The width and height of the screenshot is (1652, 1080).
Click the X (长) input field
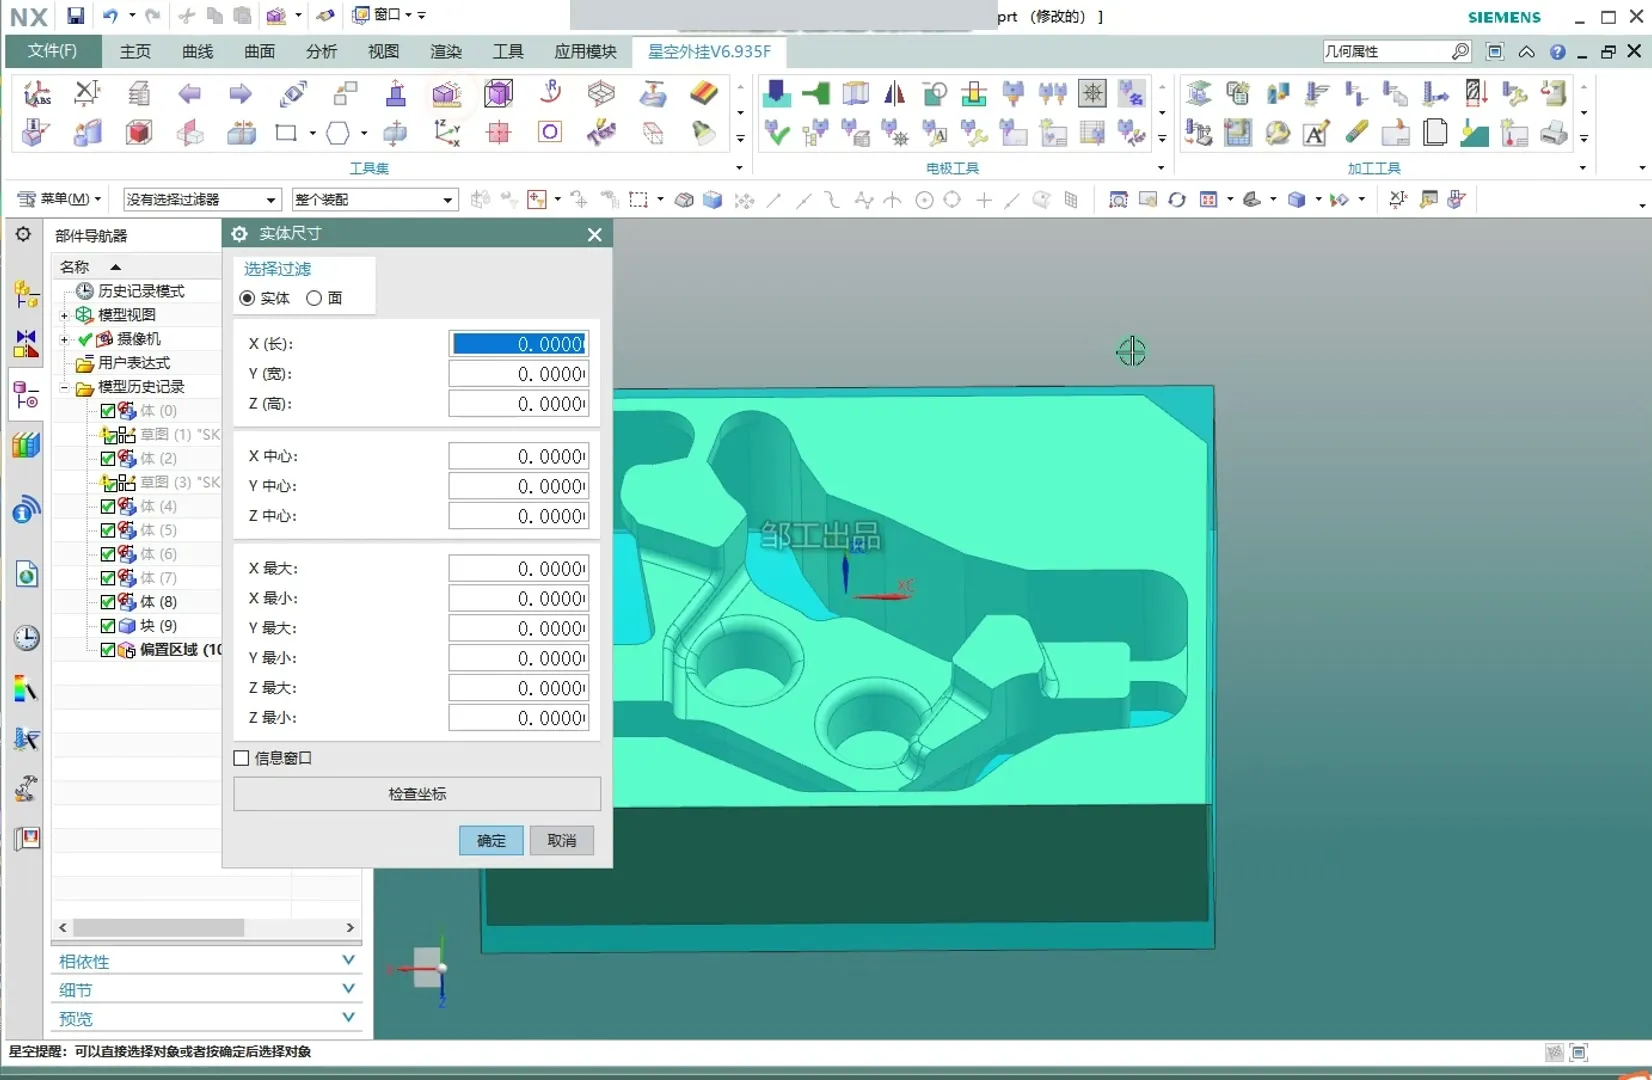click(x=518, y=344)
